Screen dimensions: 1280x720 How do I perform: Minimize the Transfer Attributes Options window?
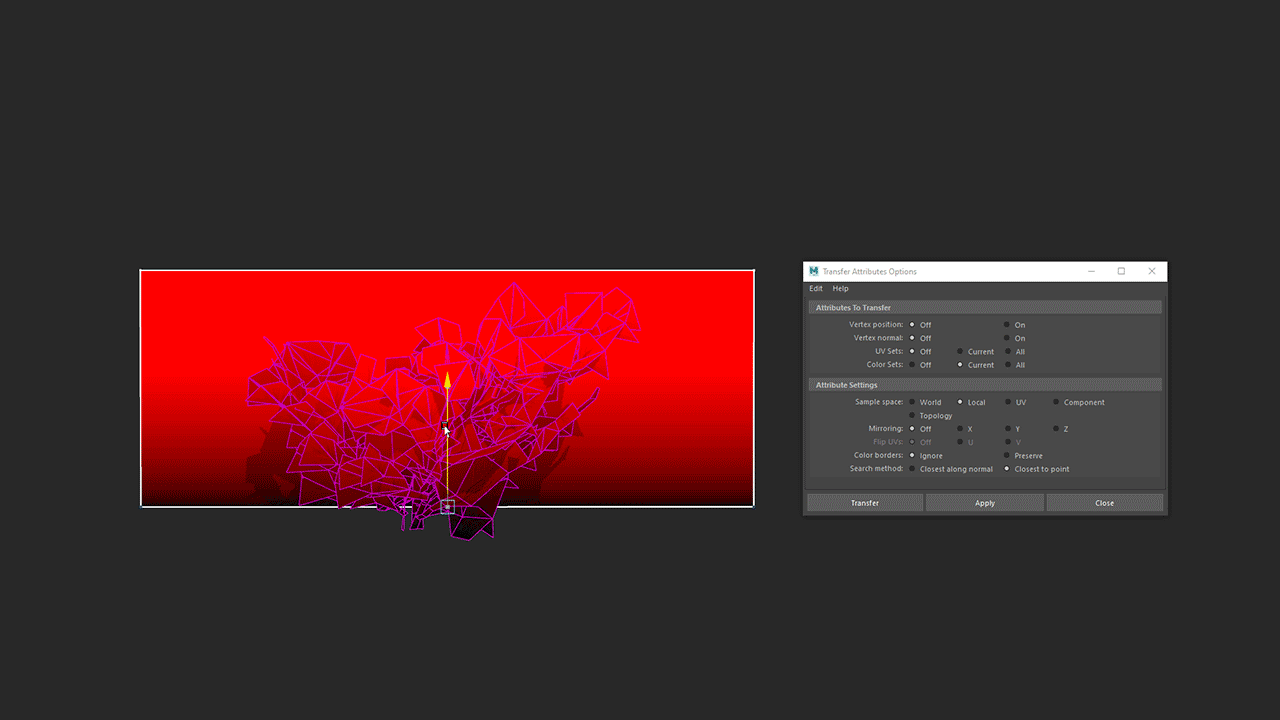1091,271
